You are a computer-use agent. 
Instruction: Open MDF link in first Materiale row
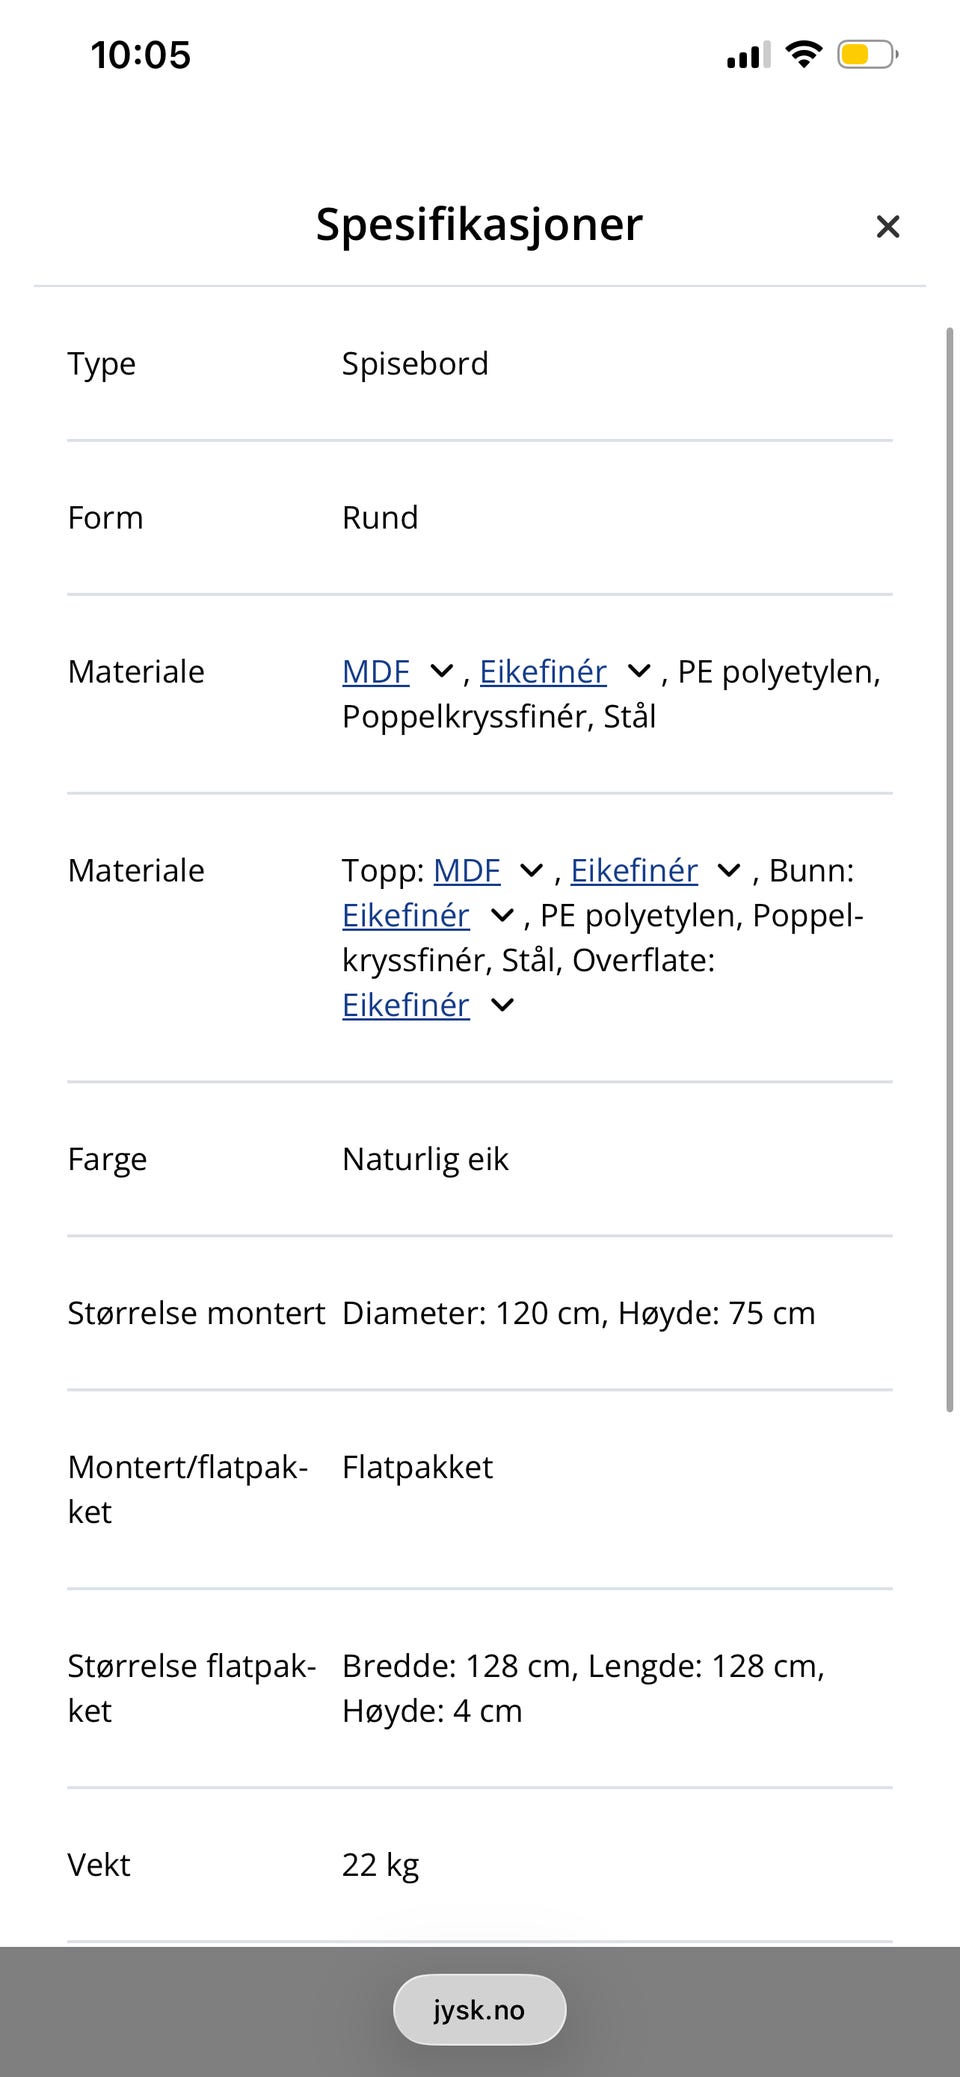pos(376,672)
